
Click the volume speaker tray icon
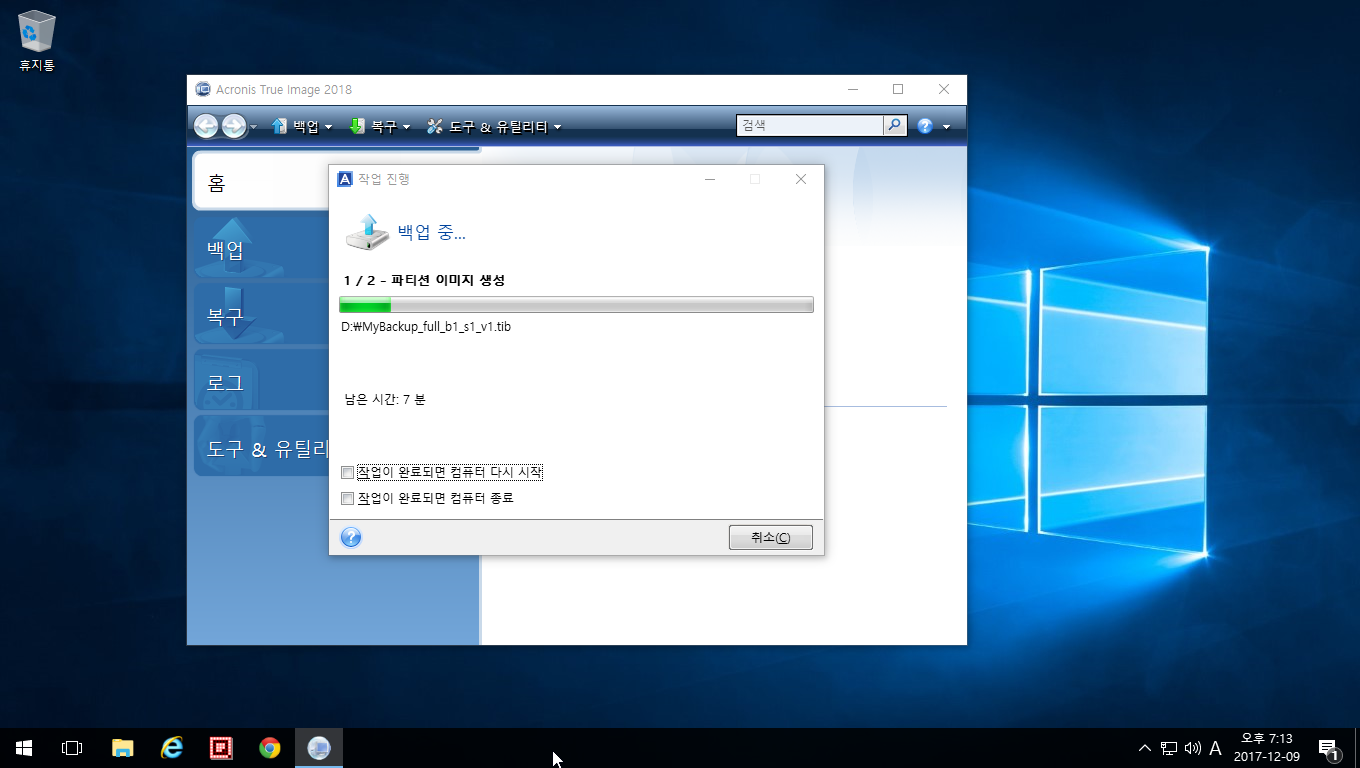point(1192,748)
